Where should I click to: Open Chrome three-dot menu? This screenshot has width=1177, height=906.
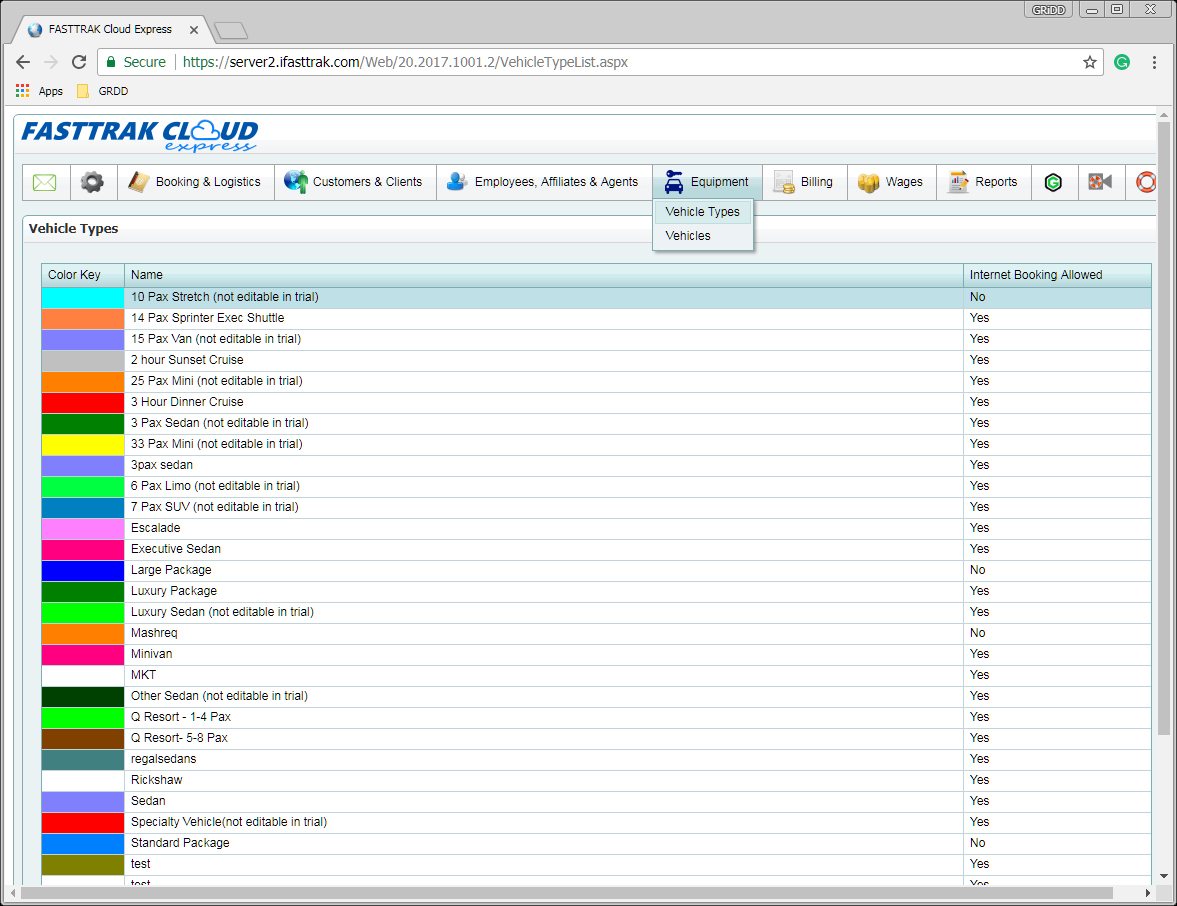[1154, 62]
